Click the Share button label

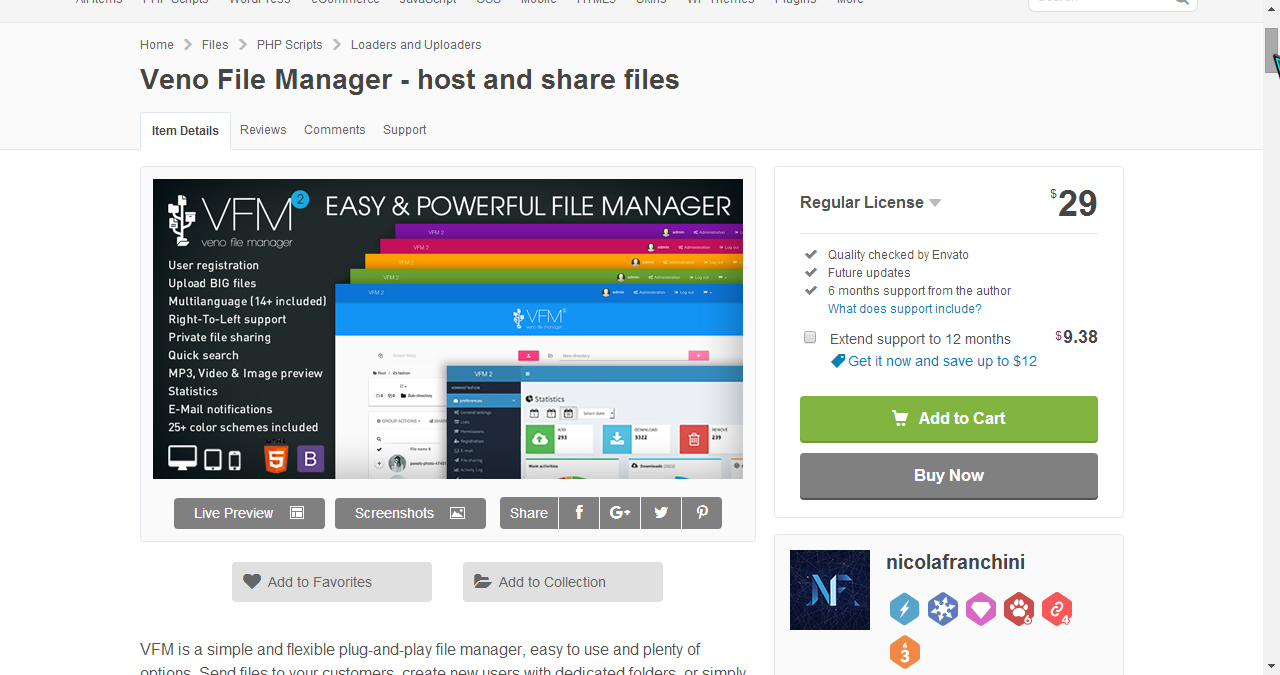(529, 513)
